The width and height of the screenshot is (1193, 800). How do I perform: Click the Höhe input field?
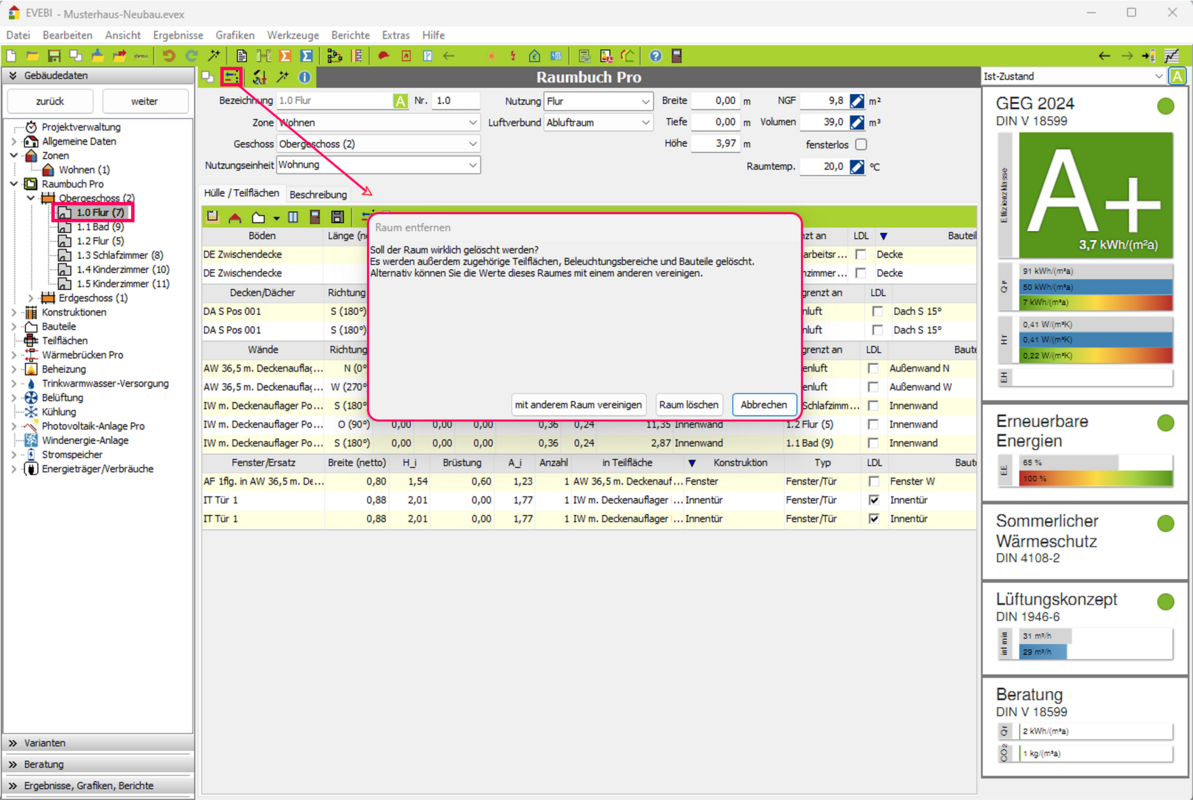tap(714, 144)
